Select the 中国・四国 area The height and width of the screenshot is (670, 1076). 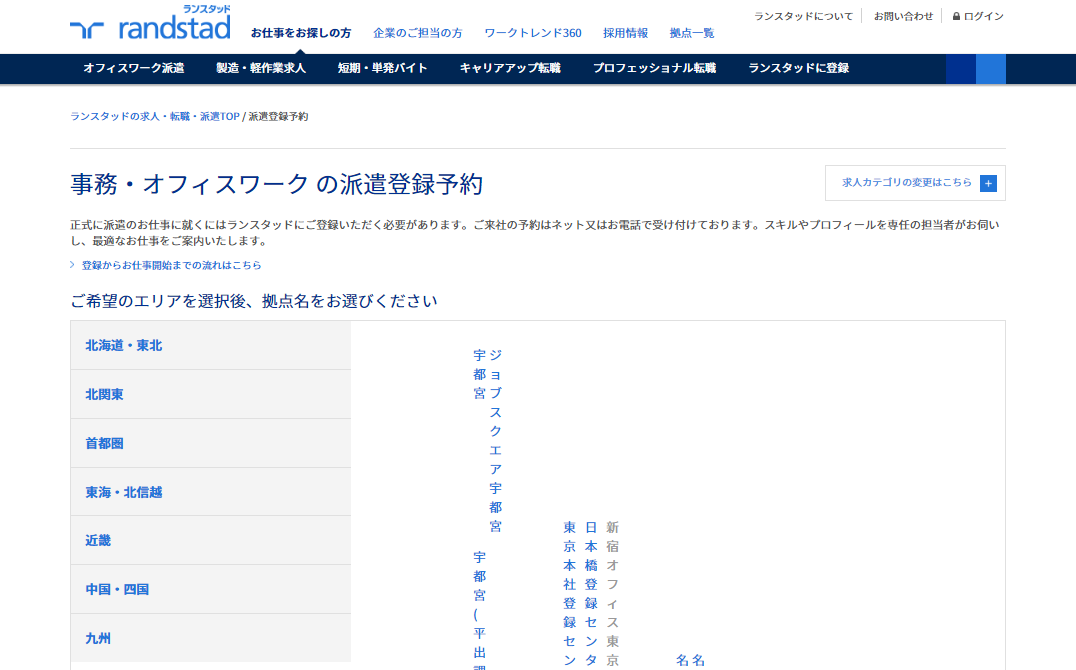(211, 589)
